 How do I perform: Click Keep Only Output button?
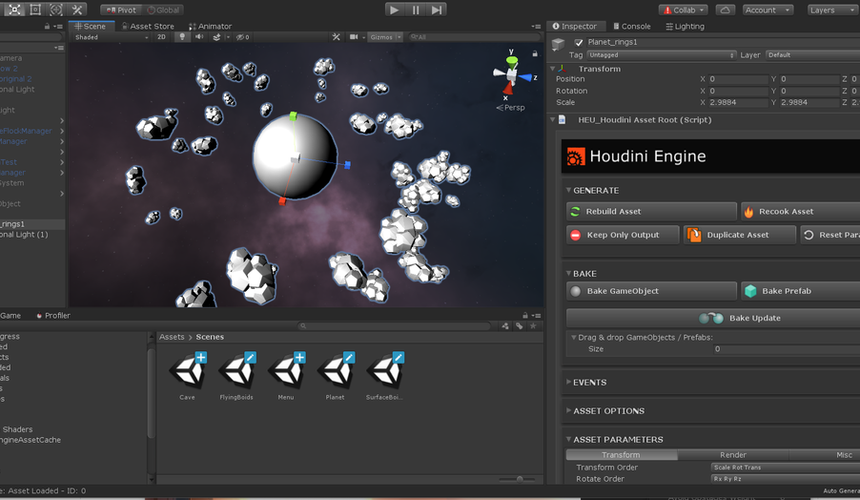pyautogui.click(x=623, y=235)
